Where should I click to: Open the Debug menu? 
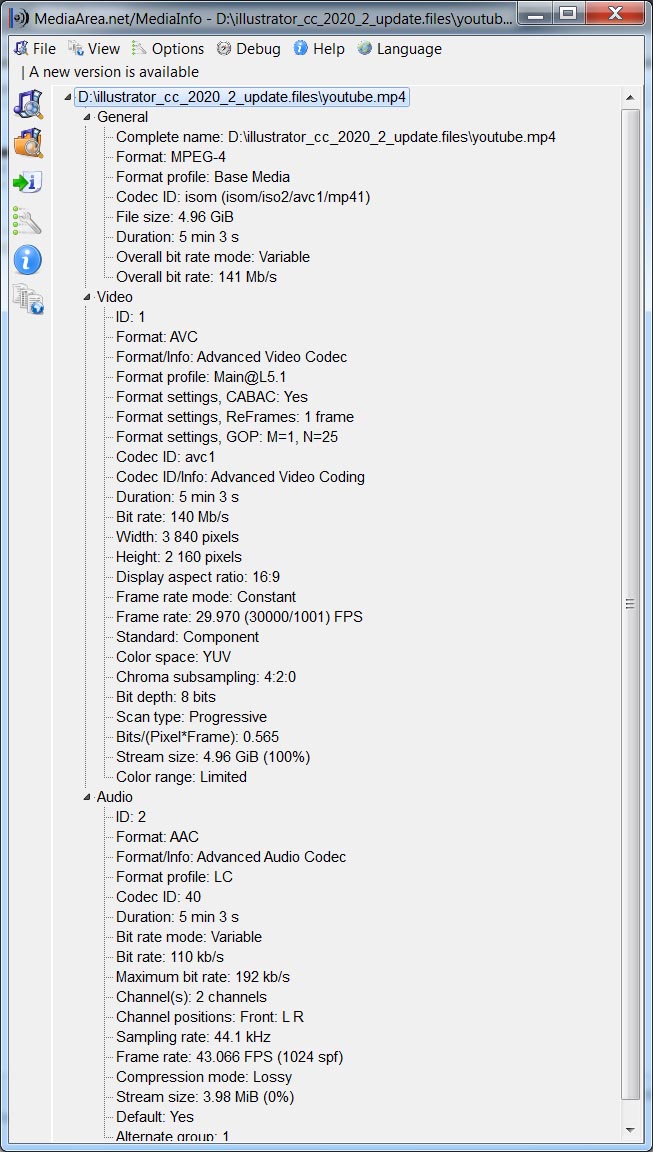click(x=248, y=49)
